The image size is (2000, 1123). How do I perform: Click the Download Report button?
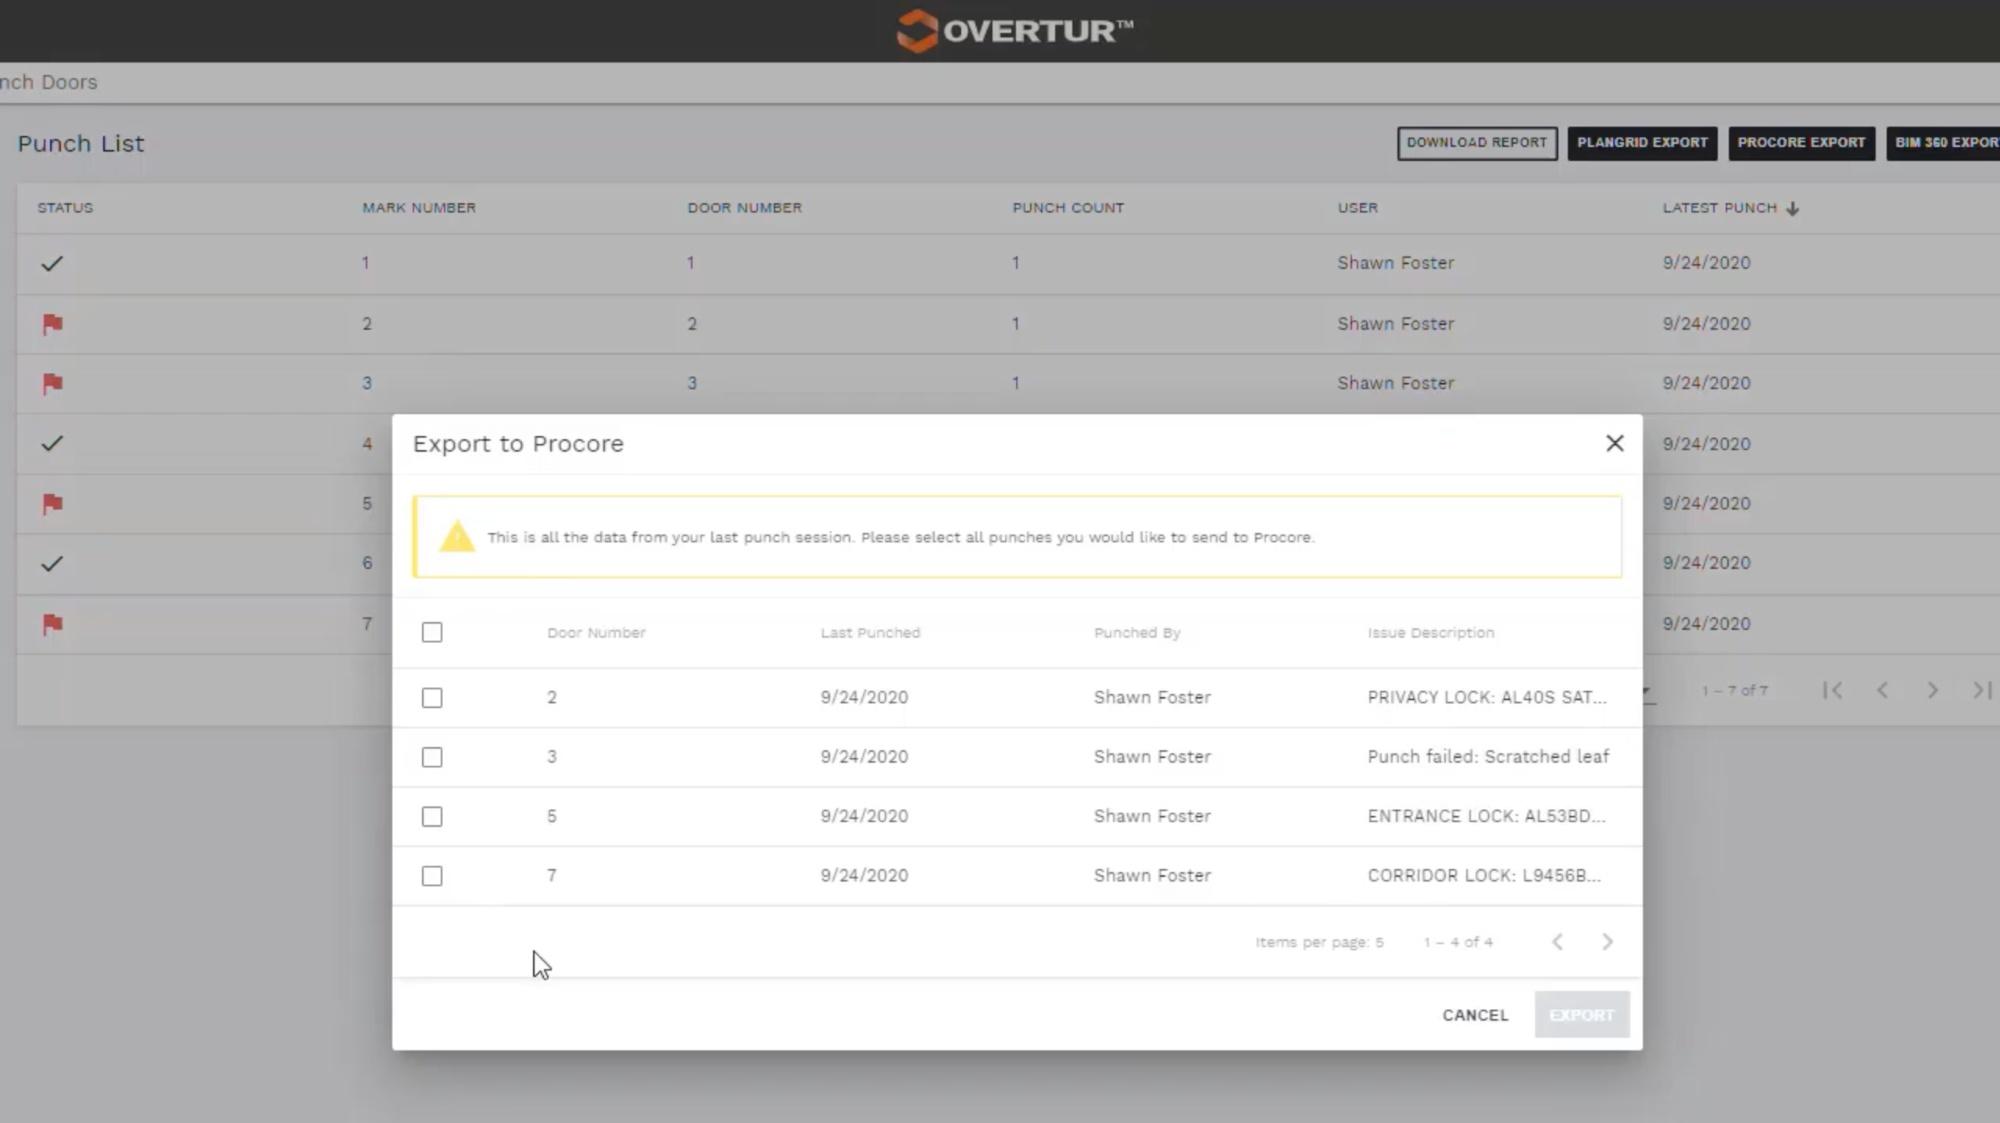1477,142
